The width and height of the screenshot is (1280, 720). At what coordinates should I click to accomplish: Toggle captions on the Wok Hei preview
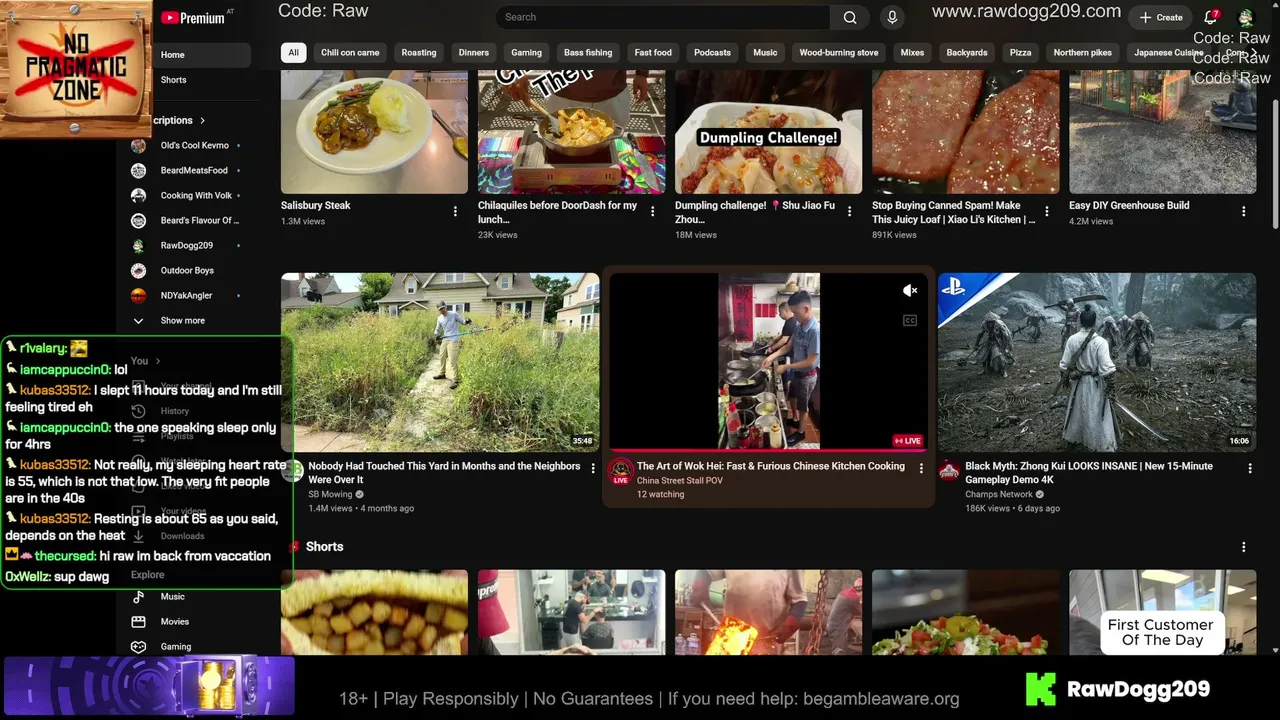[910, 320]
